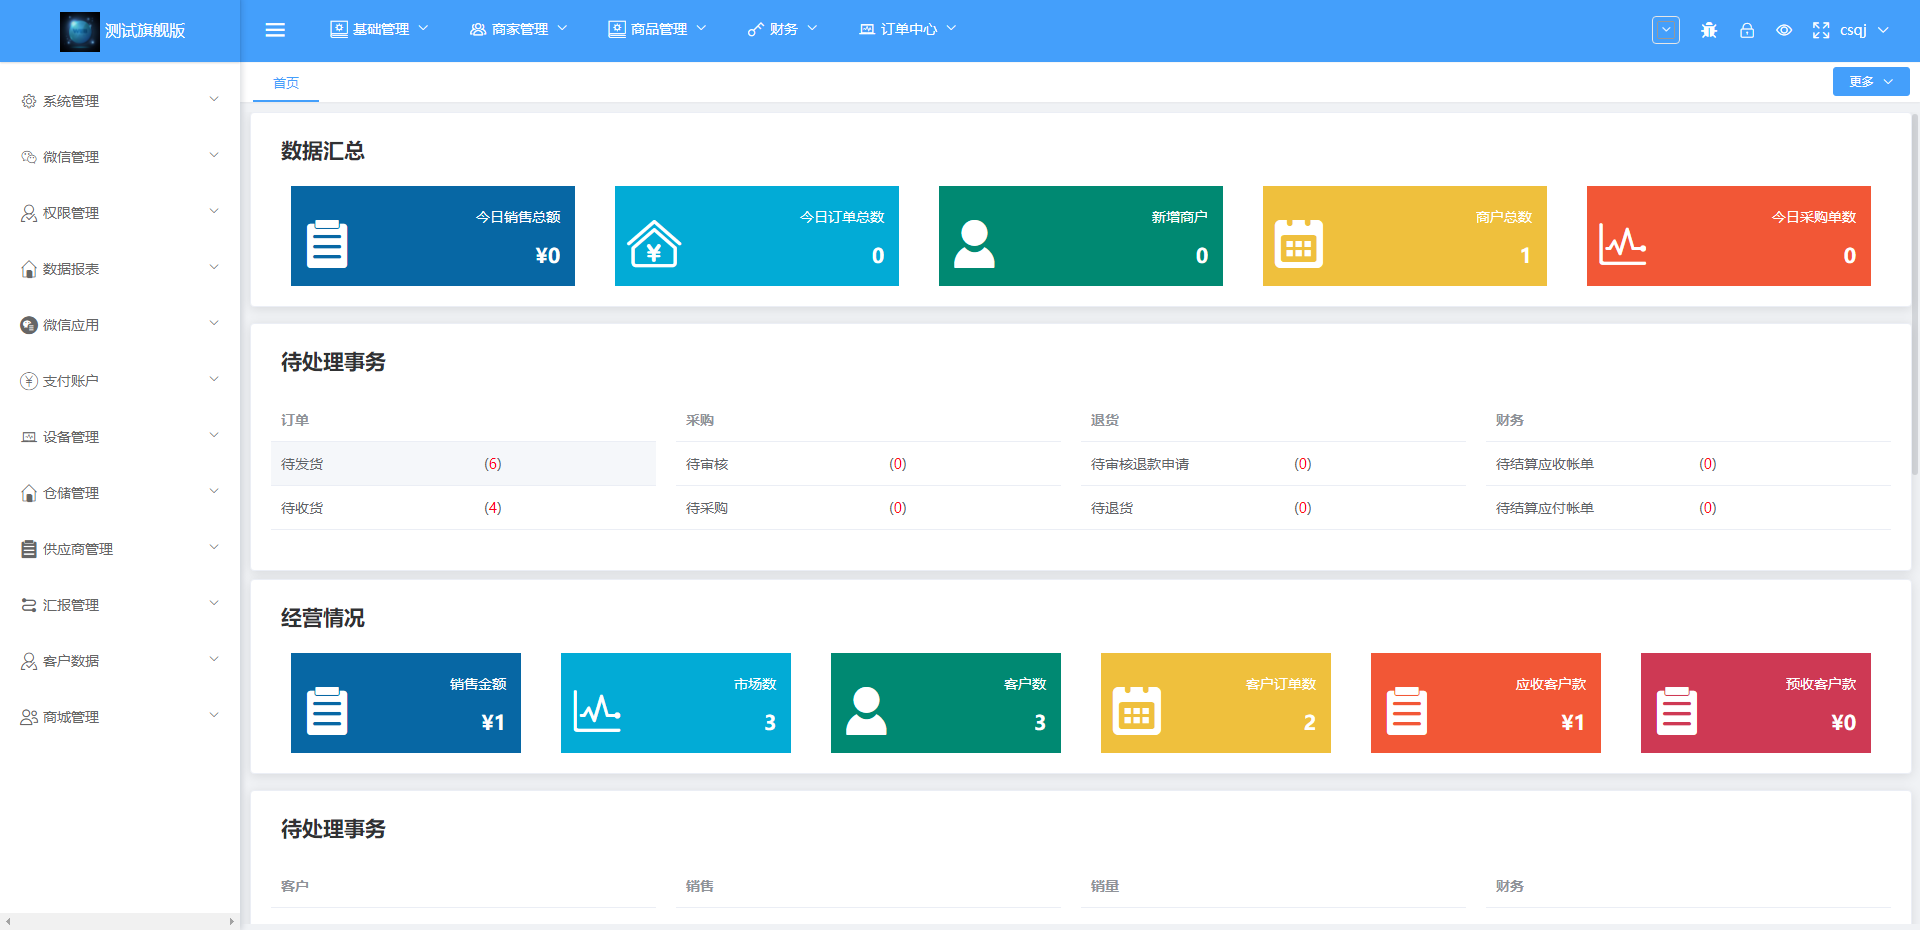Click the person icon on 客户数 card
Screen dimensions: 1920x930
(866, 711)
